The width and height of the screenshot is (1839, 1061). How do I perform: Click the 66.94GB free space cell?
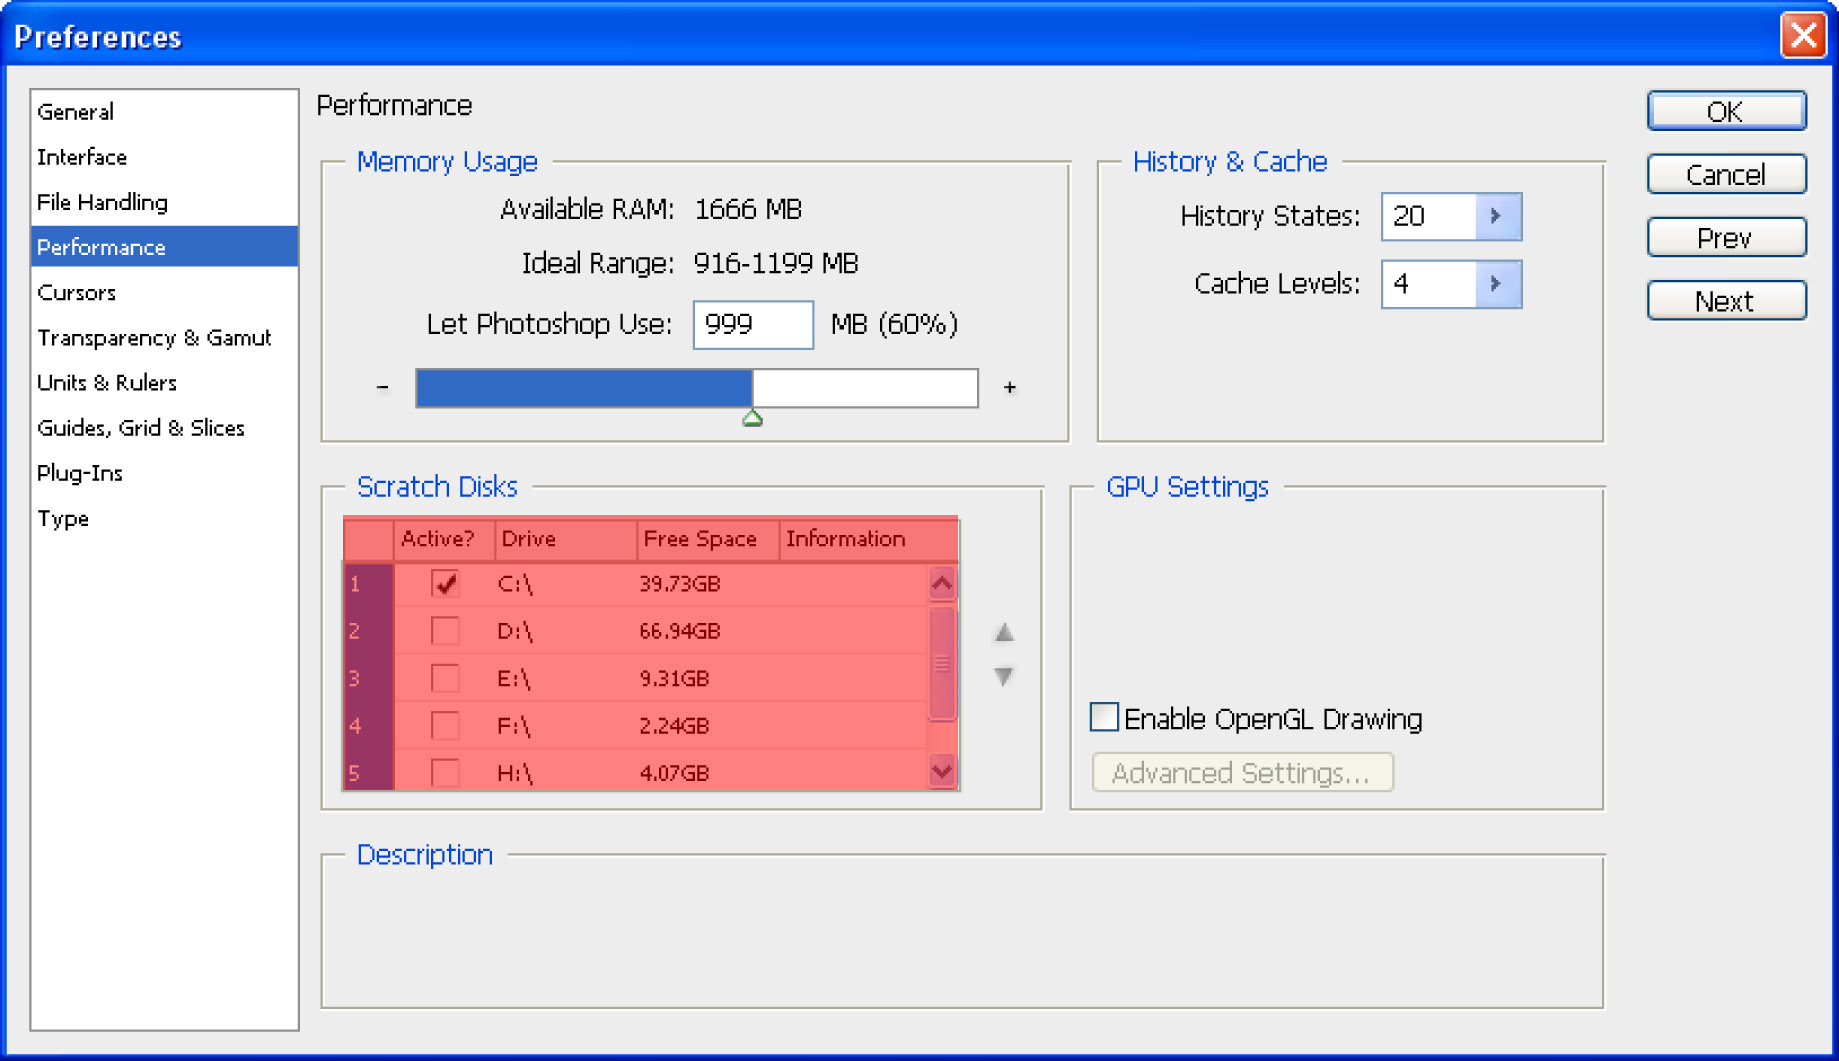[680, 631]
